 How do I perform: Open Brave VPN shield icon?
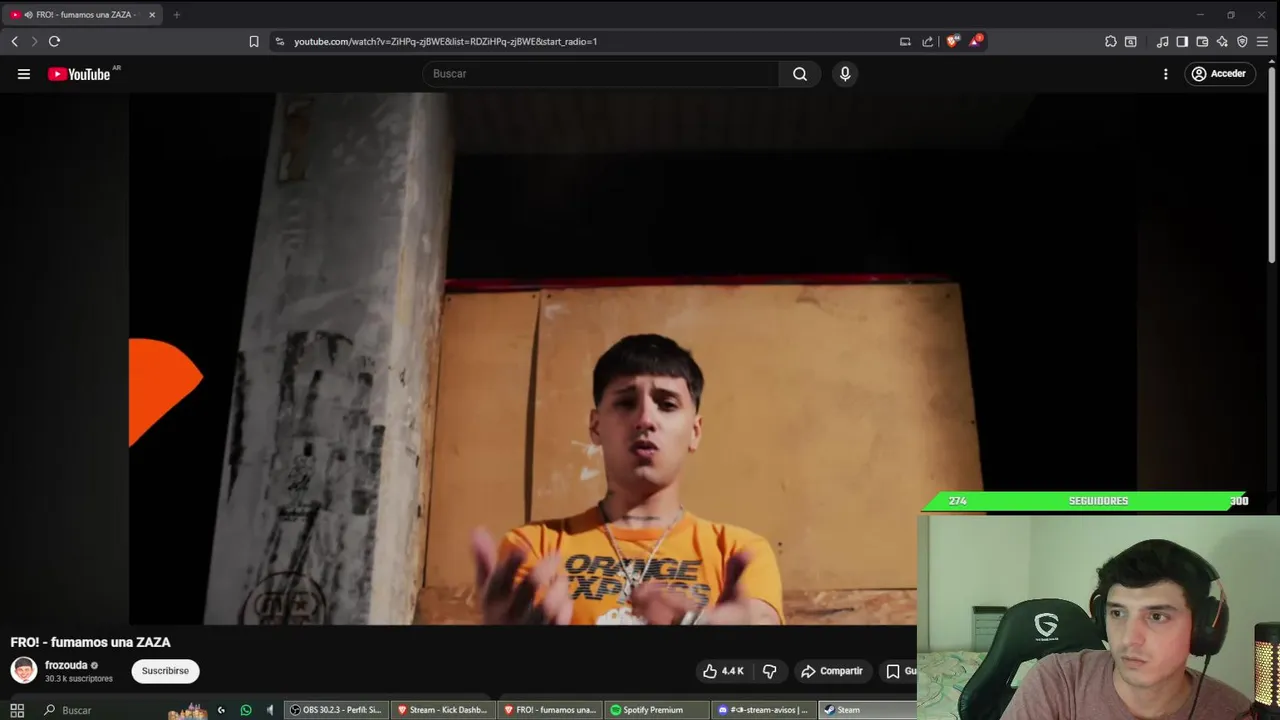pyautogui.click(x=1242, y=41)
